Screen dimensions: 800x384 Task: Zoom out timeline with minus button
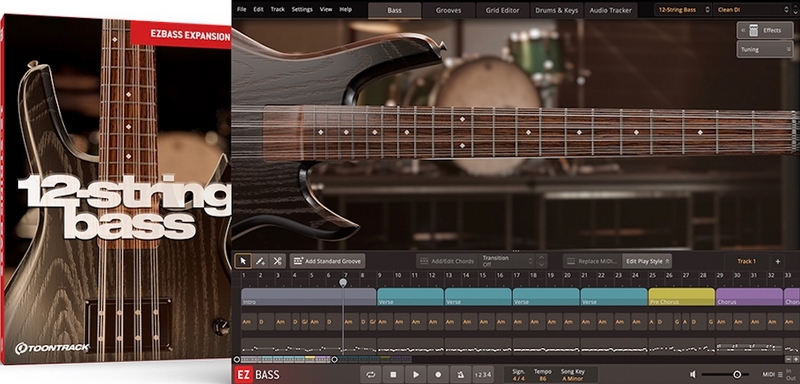788,360
